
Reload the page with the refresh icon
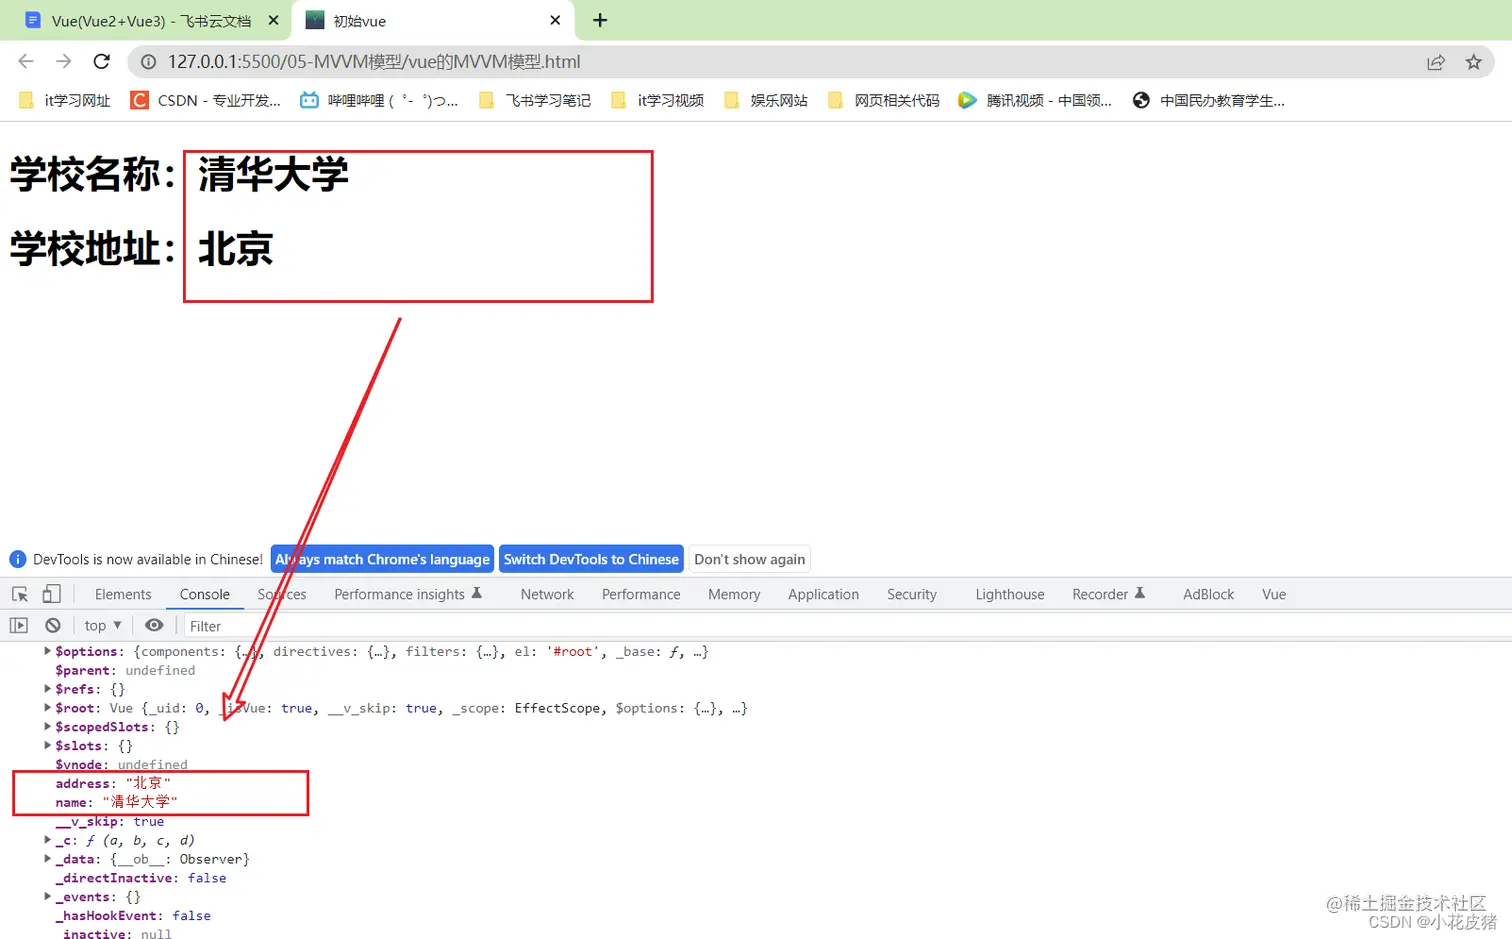tap(102, 61)
